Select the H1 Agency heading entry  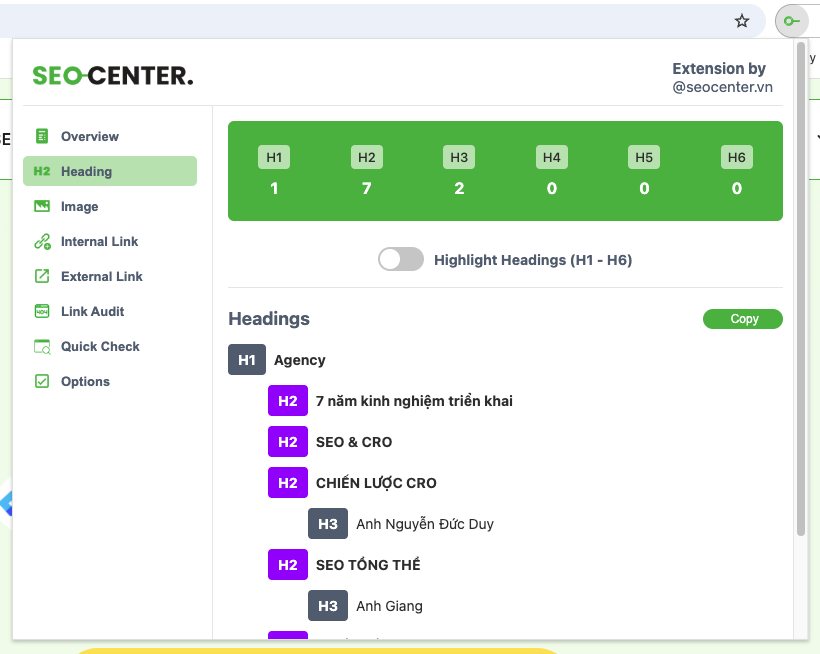[x=299, y=360]
